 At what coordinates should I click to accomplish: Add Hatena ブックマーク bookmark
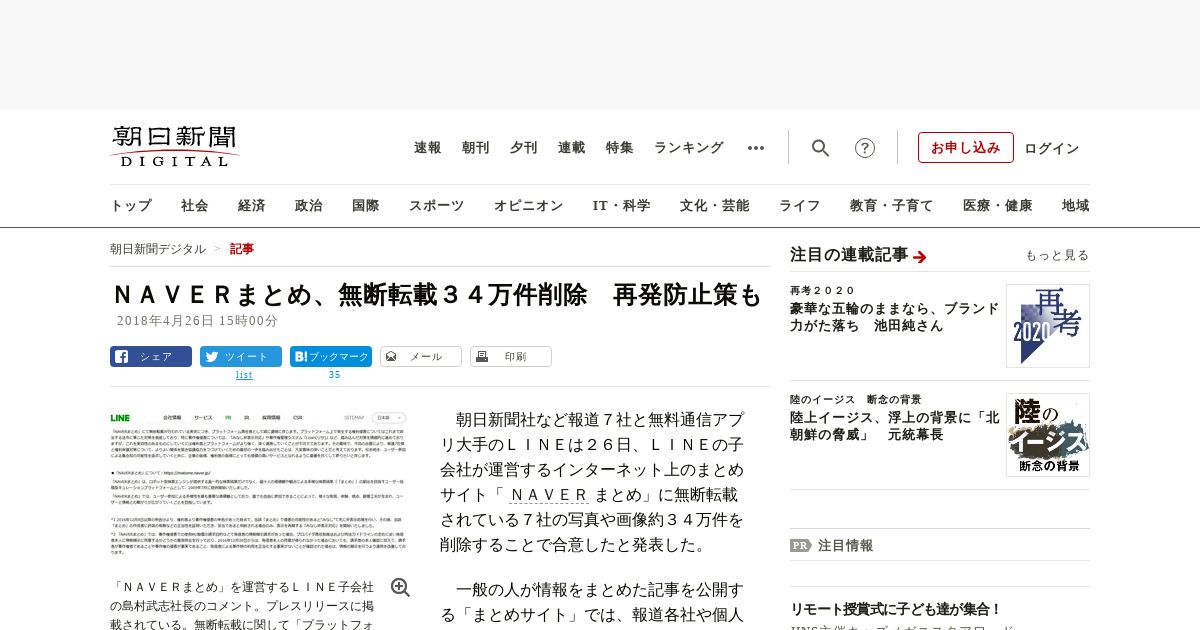point(331,356)
